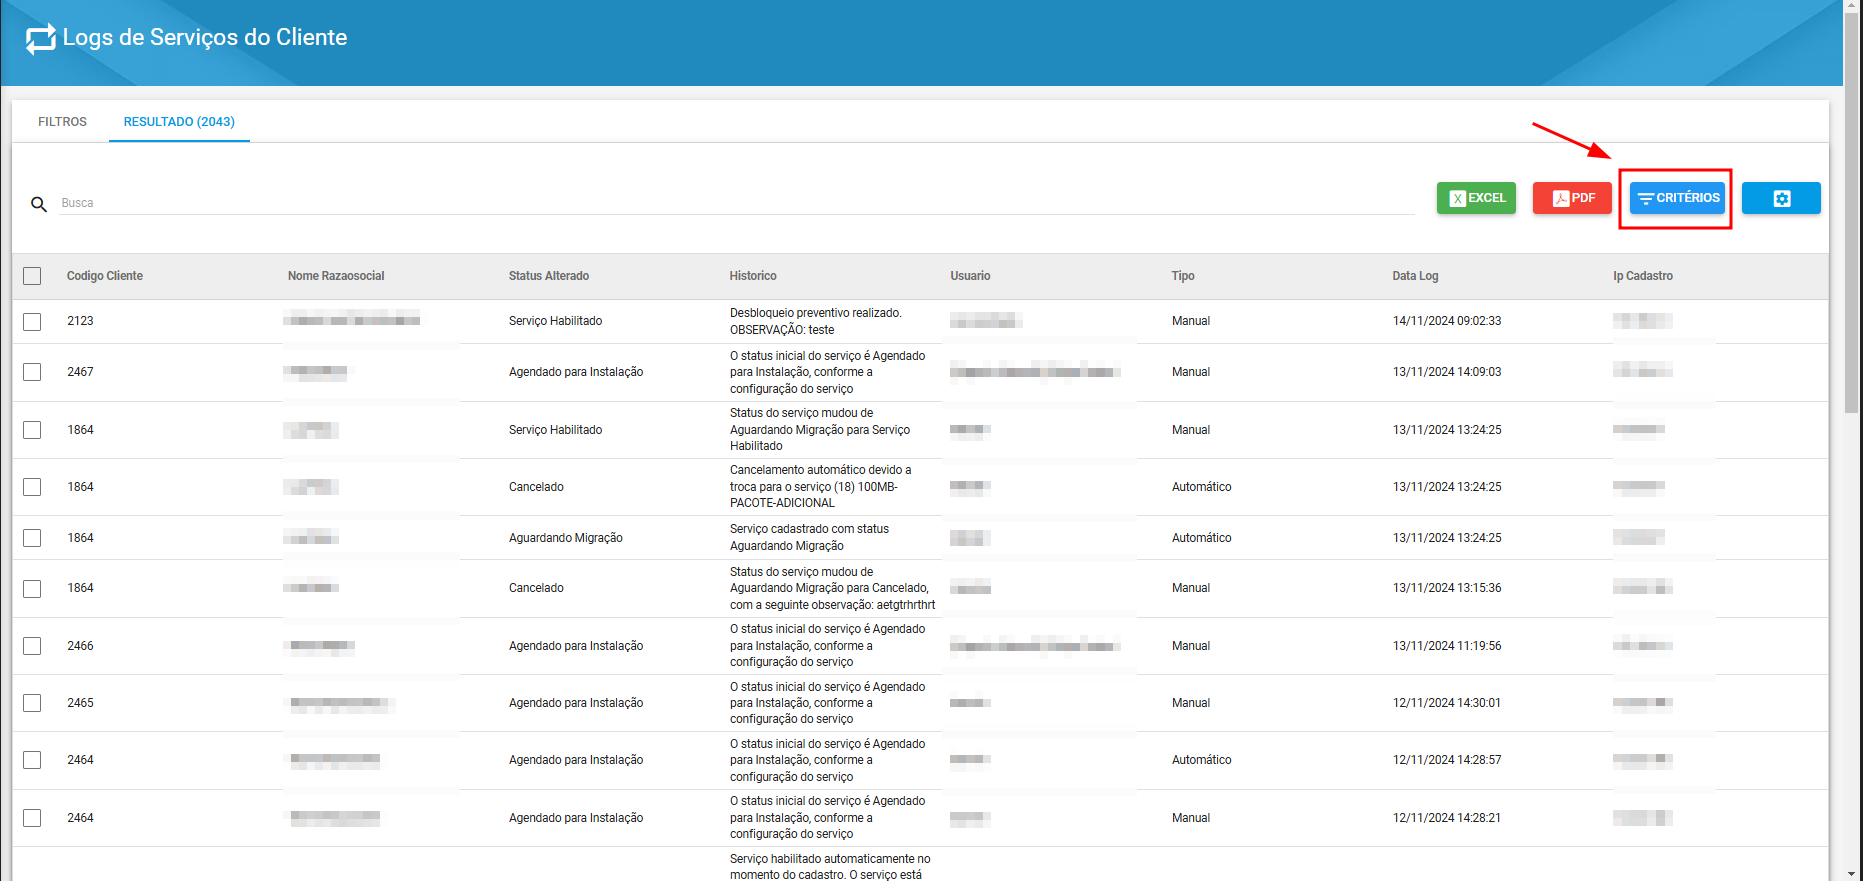Sort by Data Log column header

pos(1415,276)
